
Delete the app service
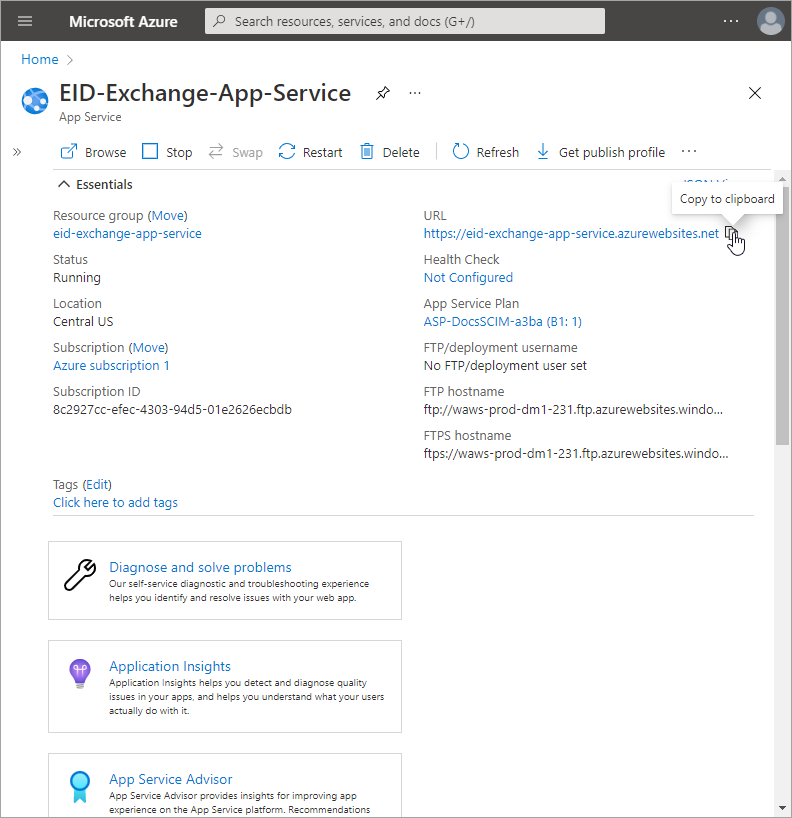(x=389, y=152)
